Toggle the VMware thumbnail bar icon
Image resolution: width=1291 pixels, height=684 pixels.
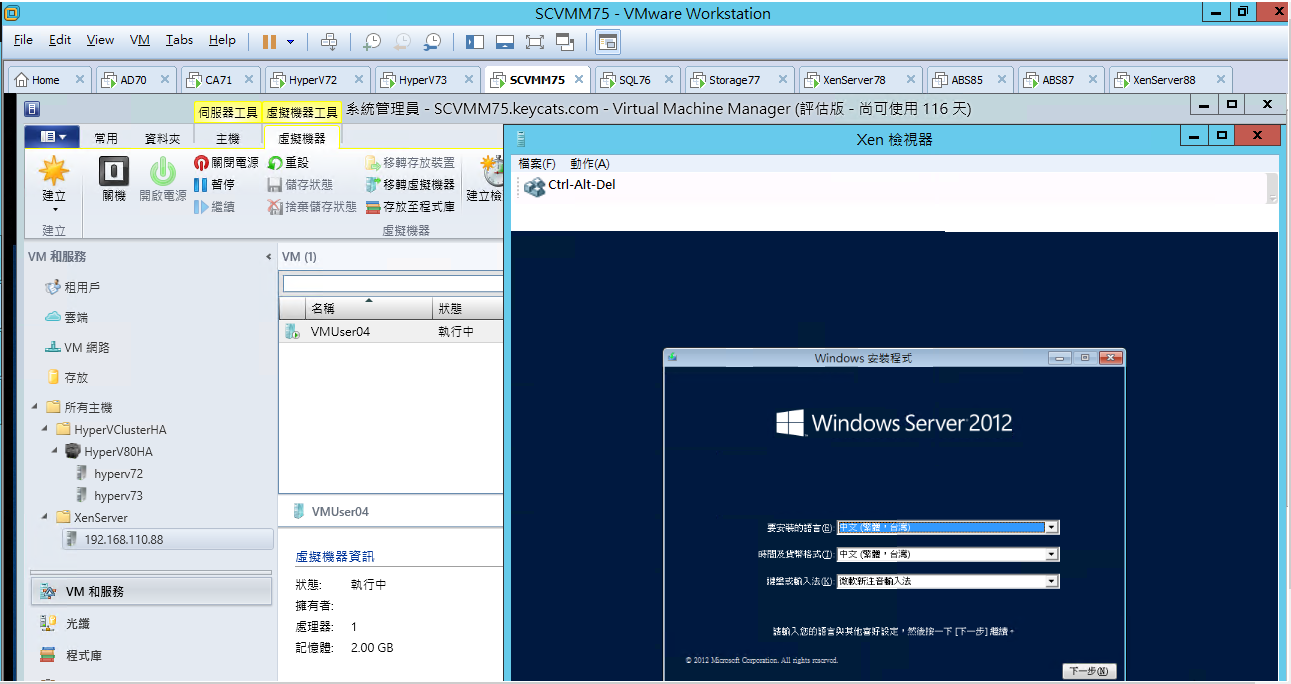[x=505, y=41]
